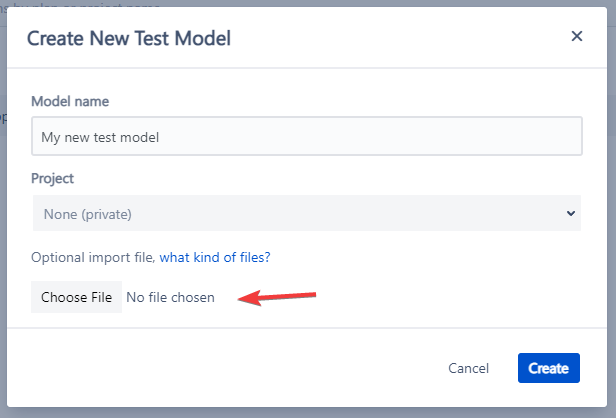616x418 pixels.
Task: Click the 'Optional import file,' text
Action: click(x=94, y=257)
